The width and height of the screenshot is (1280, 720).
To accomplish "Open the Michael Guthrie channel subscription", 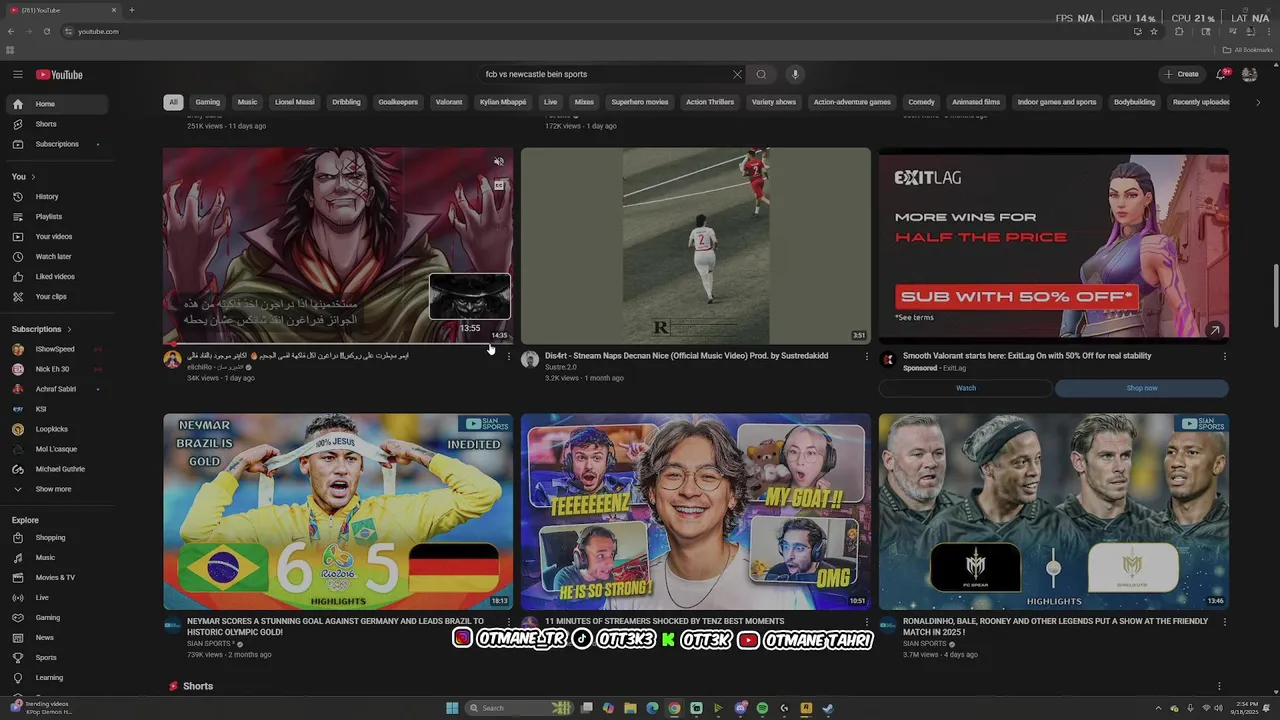I will point(58,469).
